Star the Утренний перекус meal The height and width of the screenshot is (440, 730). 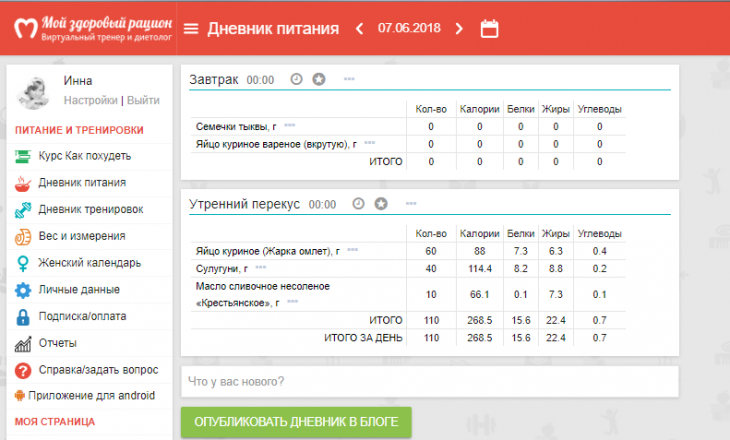pyautogui.click(x=381, y=204)
